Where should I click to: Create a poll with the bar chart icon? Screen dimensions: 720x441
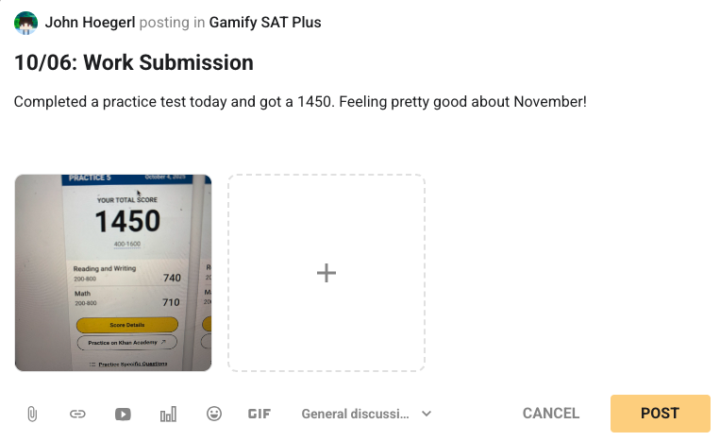point(168,413)
